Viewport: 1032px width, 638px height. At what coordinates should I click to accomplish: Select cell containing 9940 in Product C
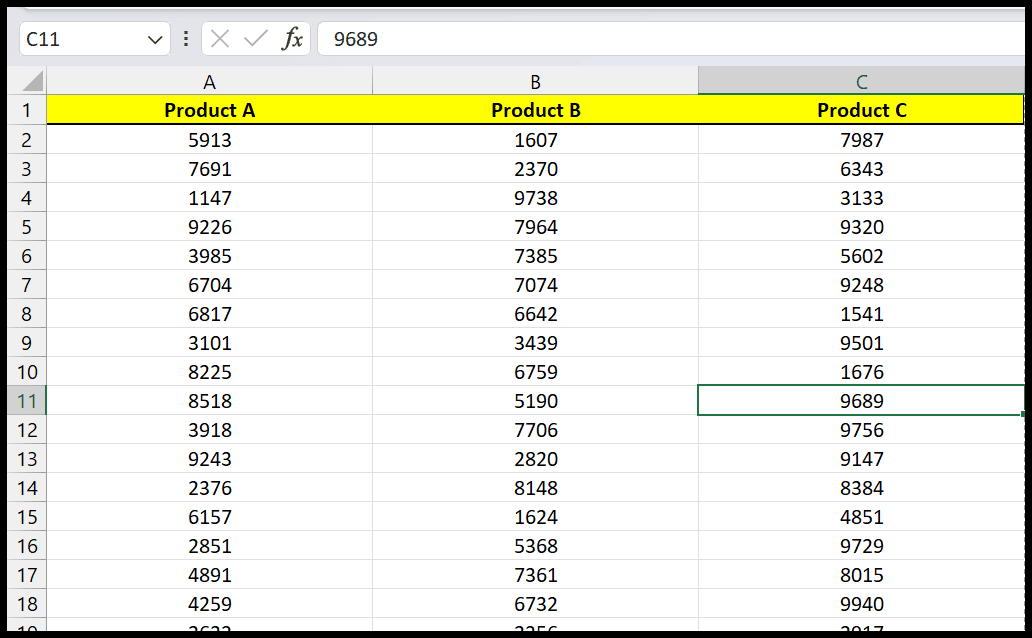point(861,604)
